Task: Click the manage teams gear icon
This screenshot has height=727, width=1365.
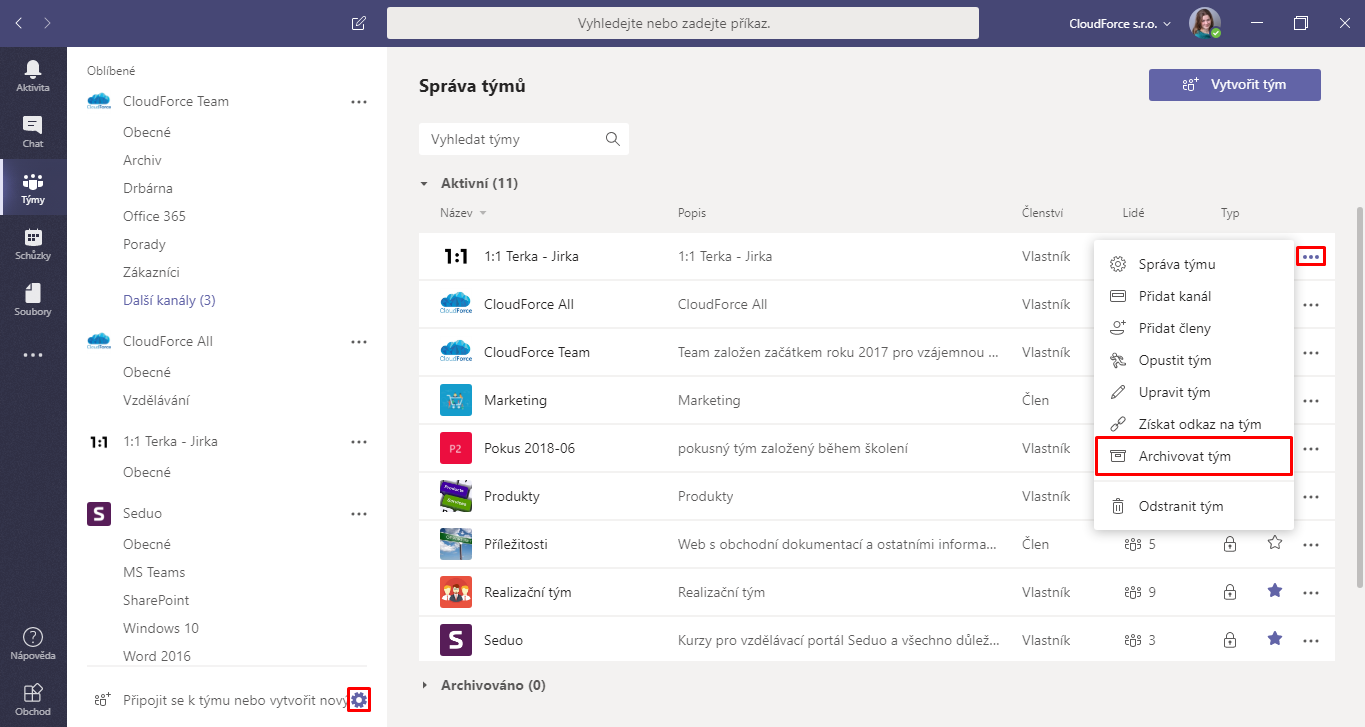Action: pyautogui.click(x=359, y=700)
